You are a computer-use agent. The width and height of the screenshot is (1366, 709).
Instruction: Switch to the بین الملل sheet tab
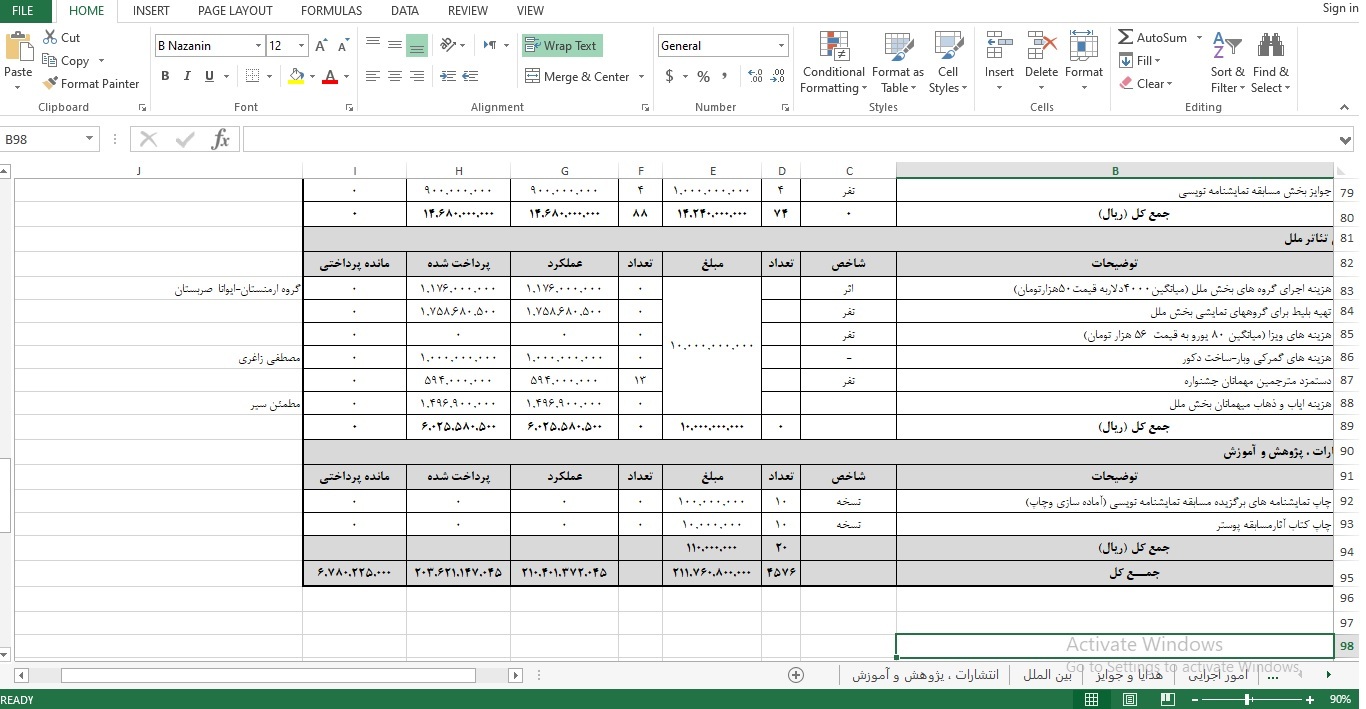tap(1047, 675)
